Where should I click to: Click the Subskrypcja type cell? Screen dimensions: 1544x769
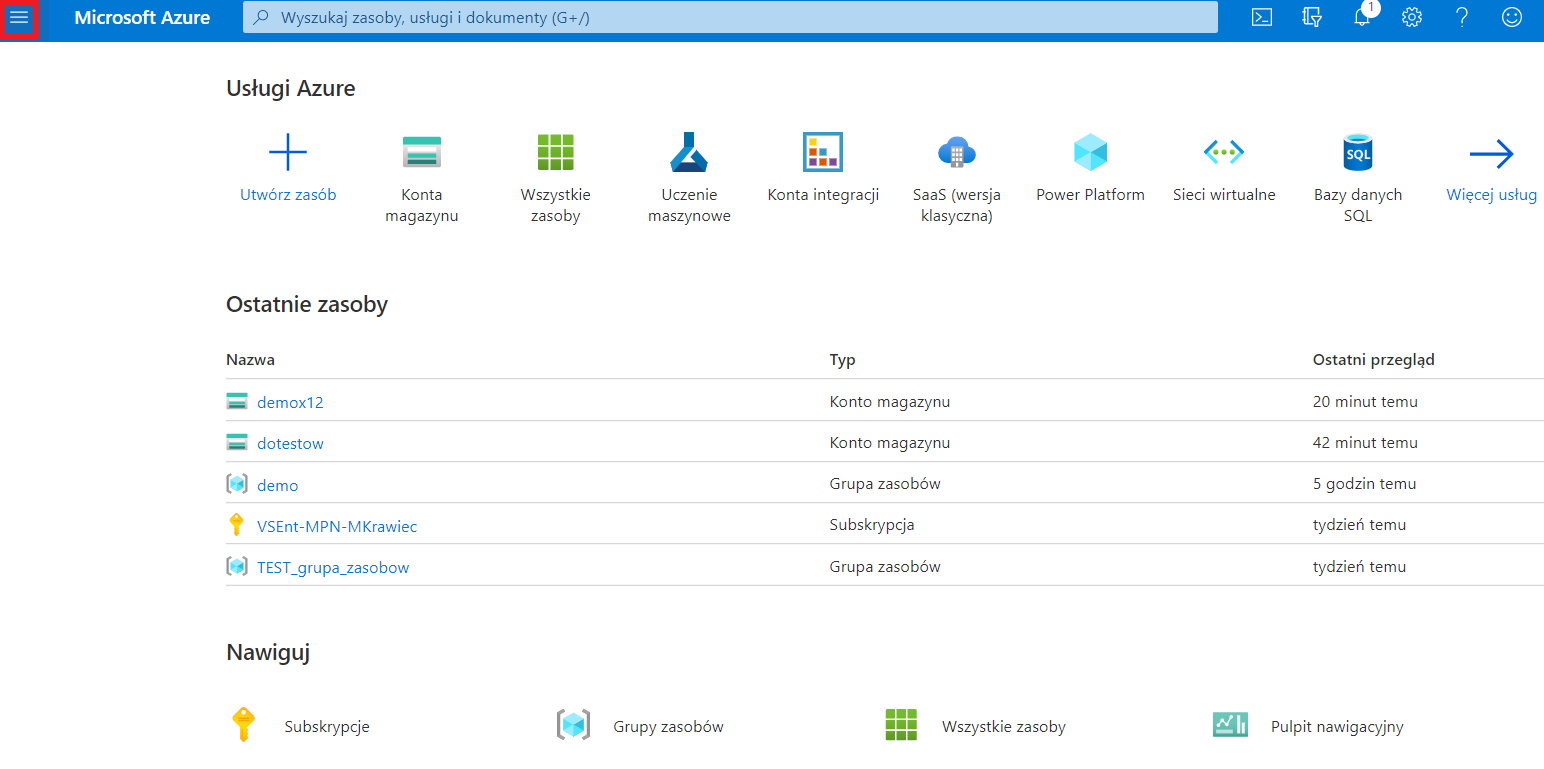coord(872,525)
